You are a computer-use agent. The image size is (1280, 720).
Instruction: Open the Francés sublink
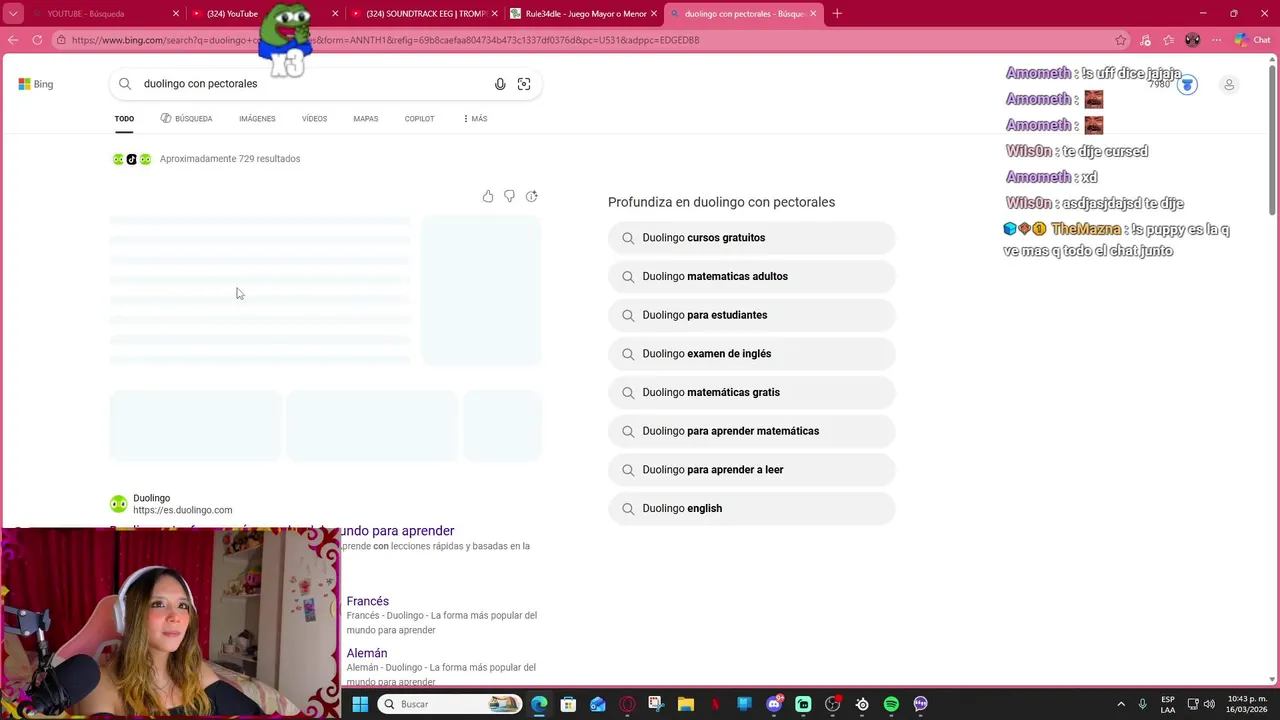click(x=367, y=601)
